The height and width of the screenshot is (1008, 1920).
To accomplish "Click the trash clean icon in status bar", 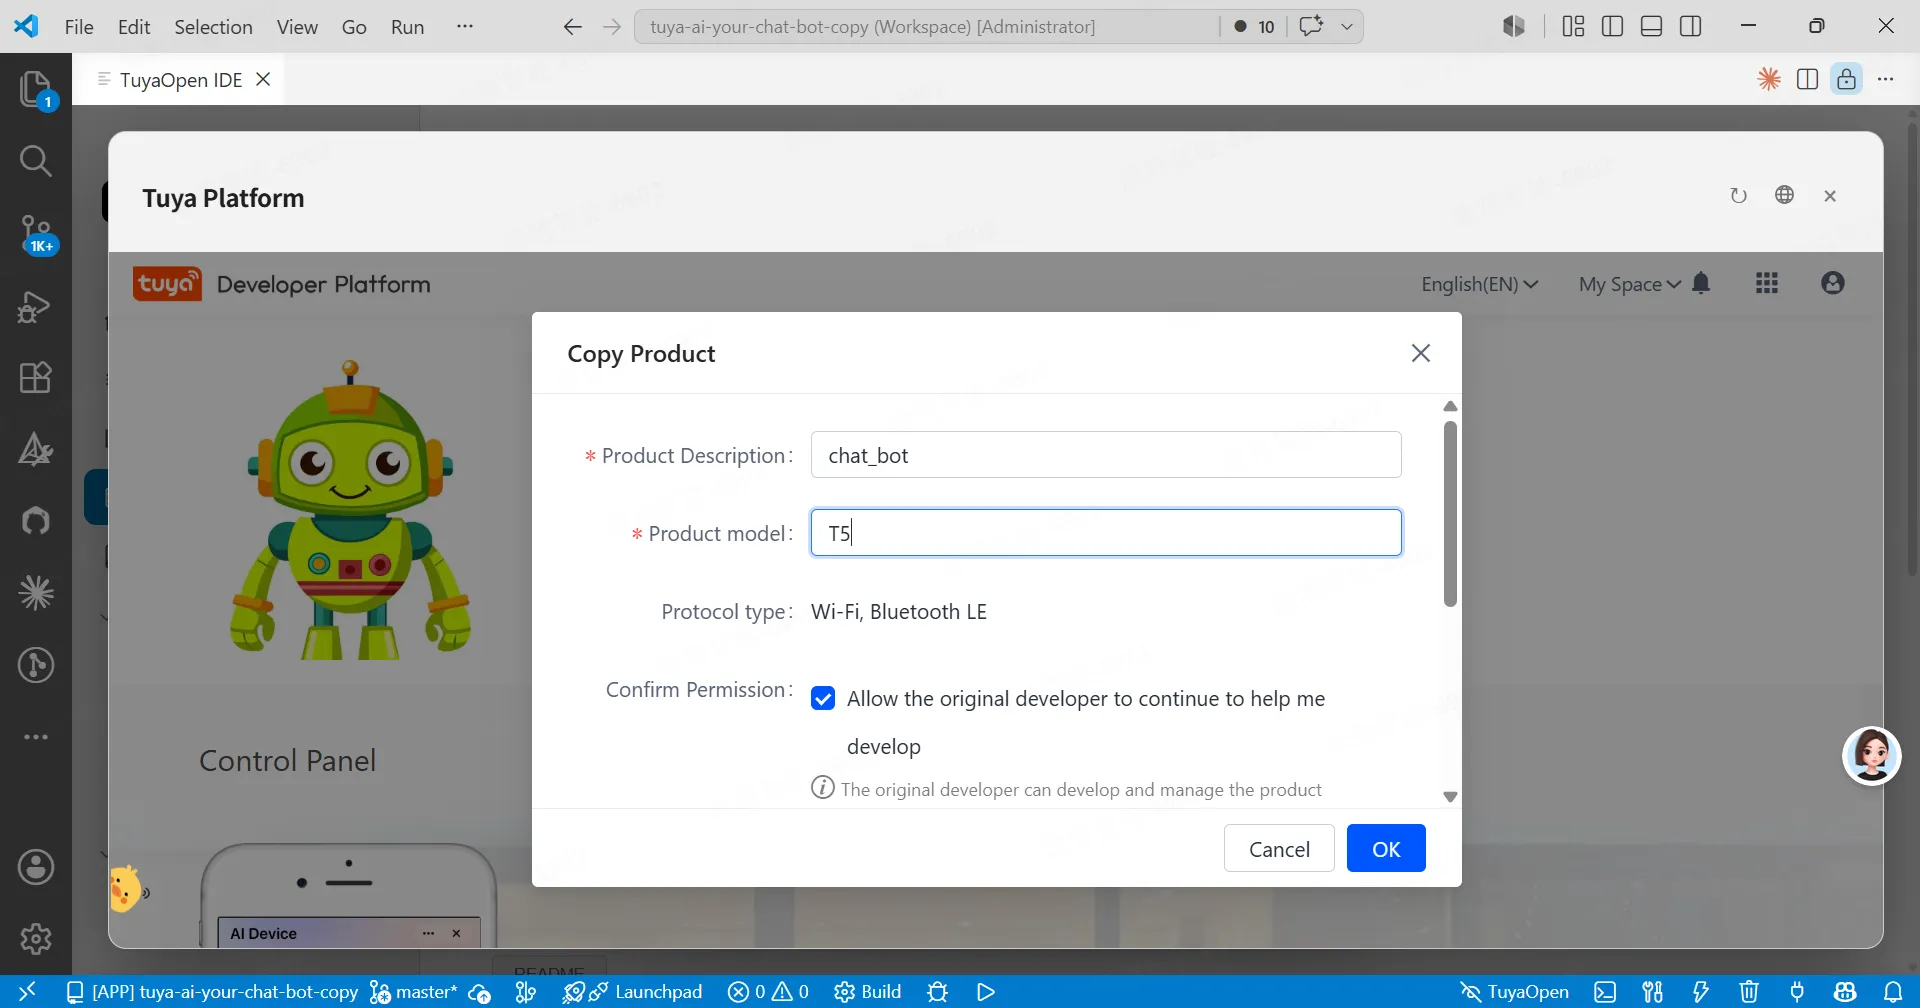I will pyautogui.click(x=1749, y=992).
